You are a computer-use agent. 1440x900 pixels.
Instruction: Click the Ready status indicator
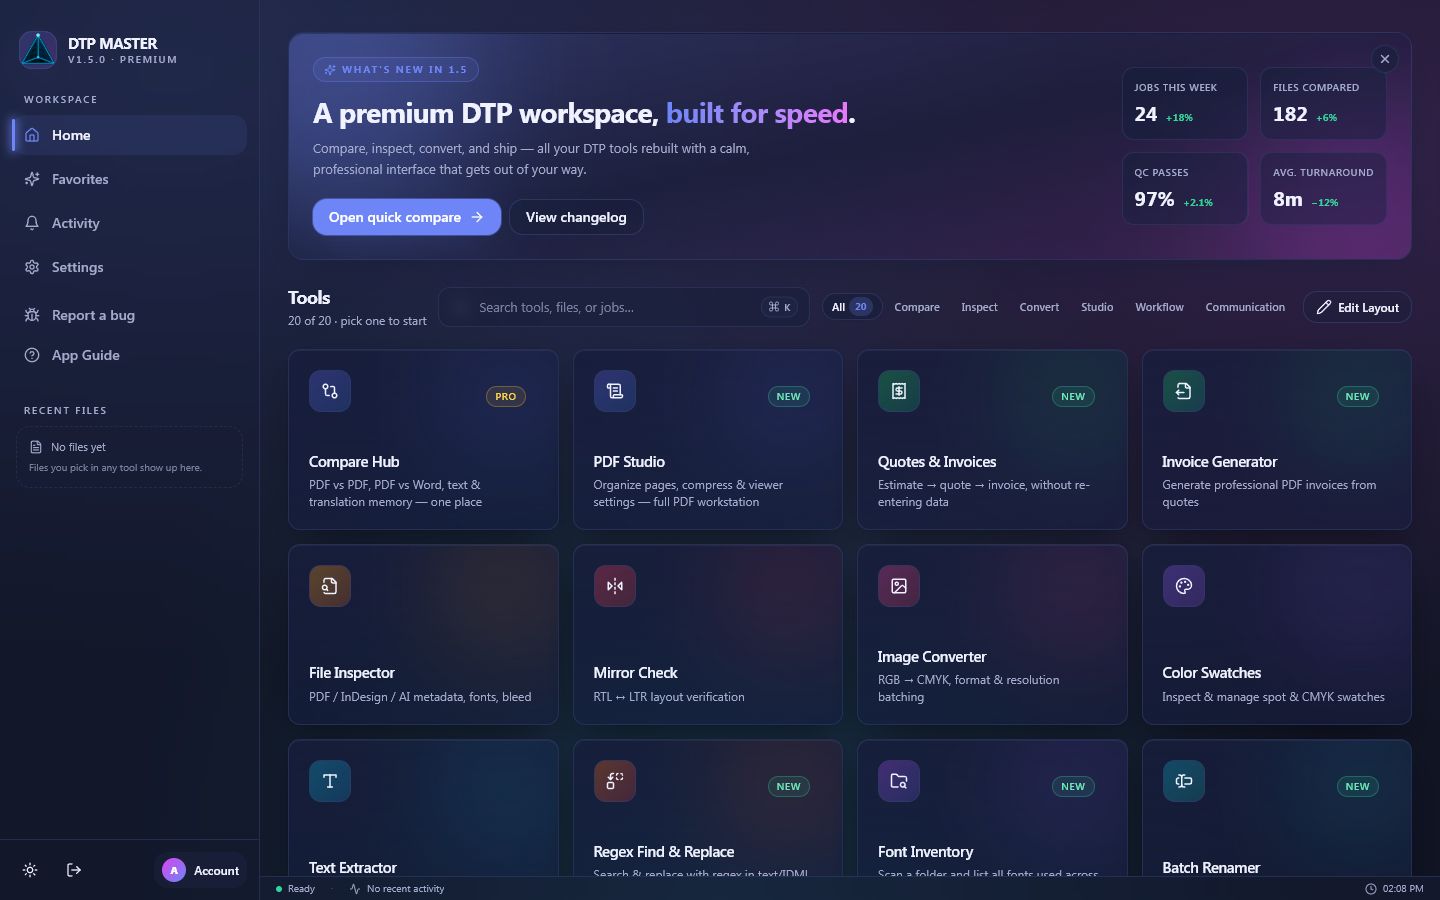(295, 888)
